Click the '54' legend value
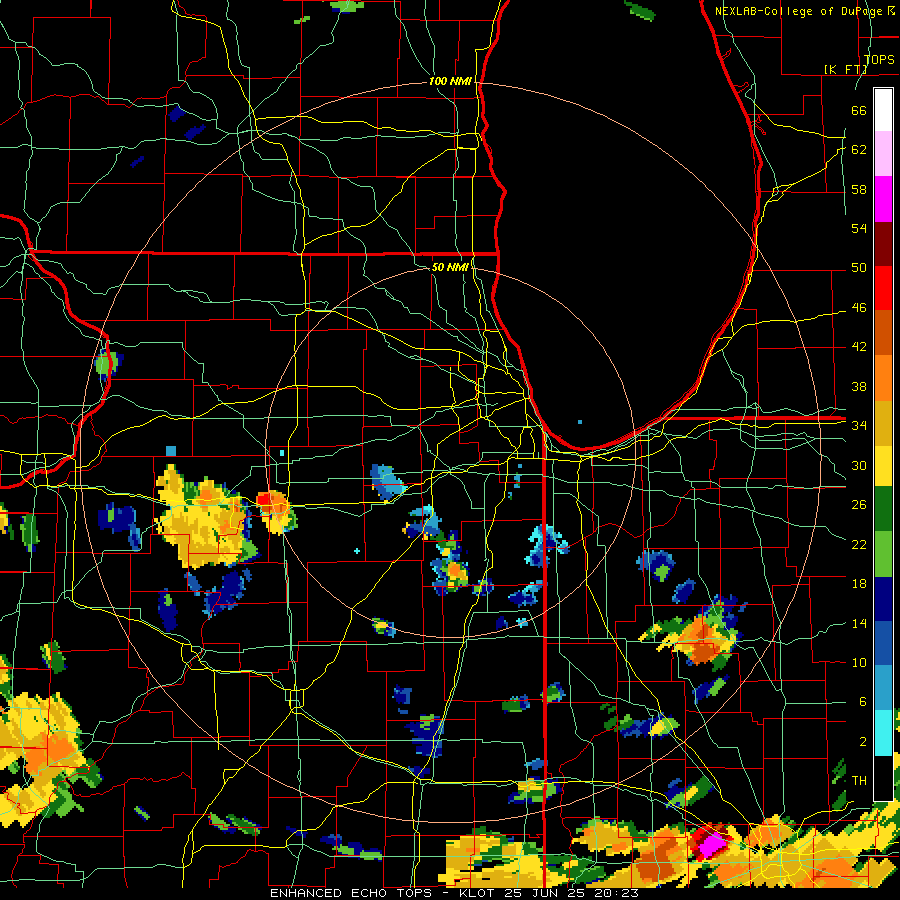900x900 pixels. (x=859, y=228)
